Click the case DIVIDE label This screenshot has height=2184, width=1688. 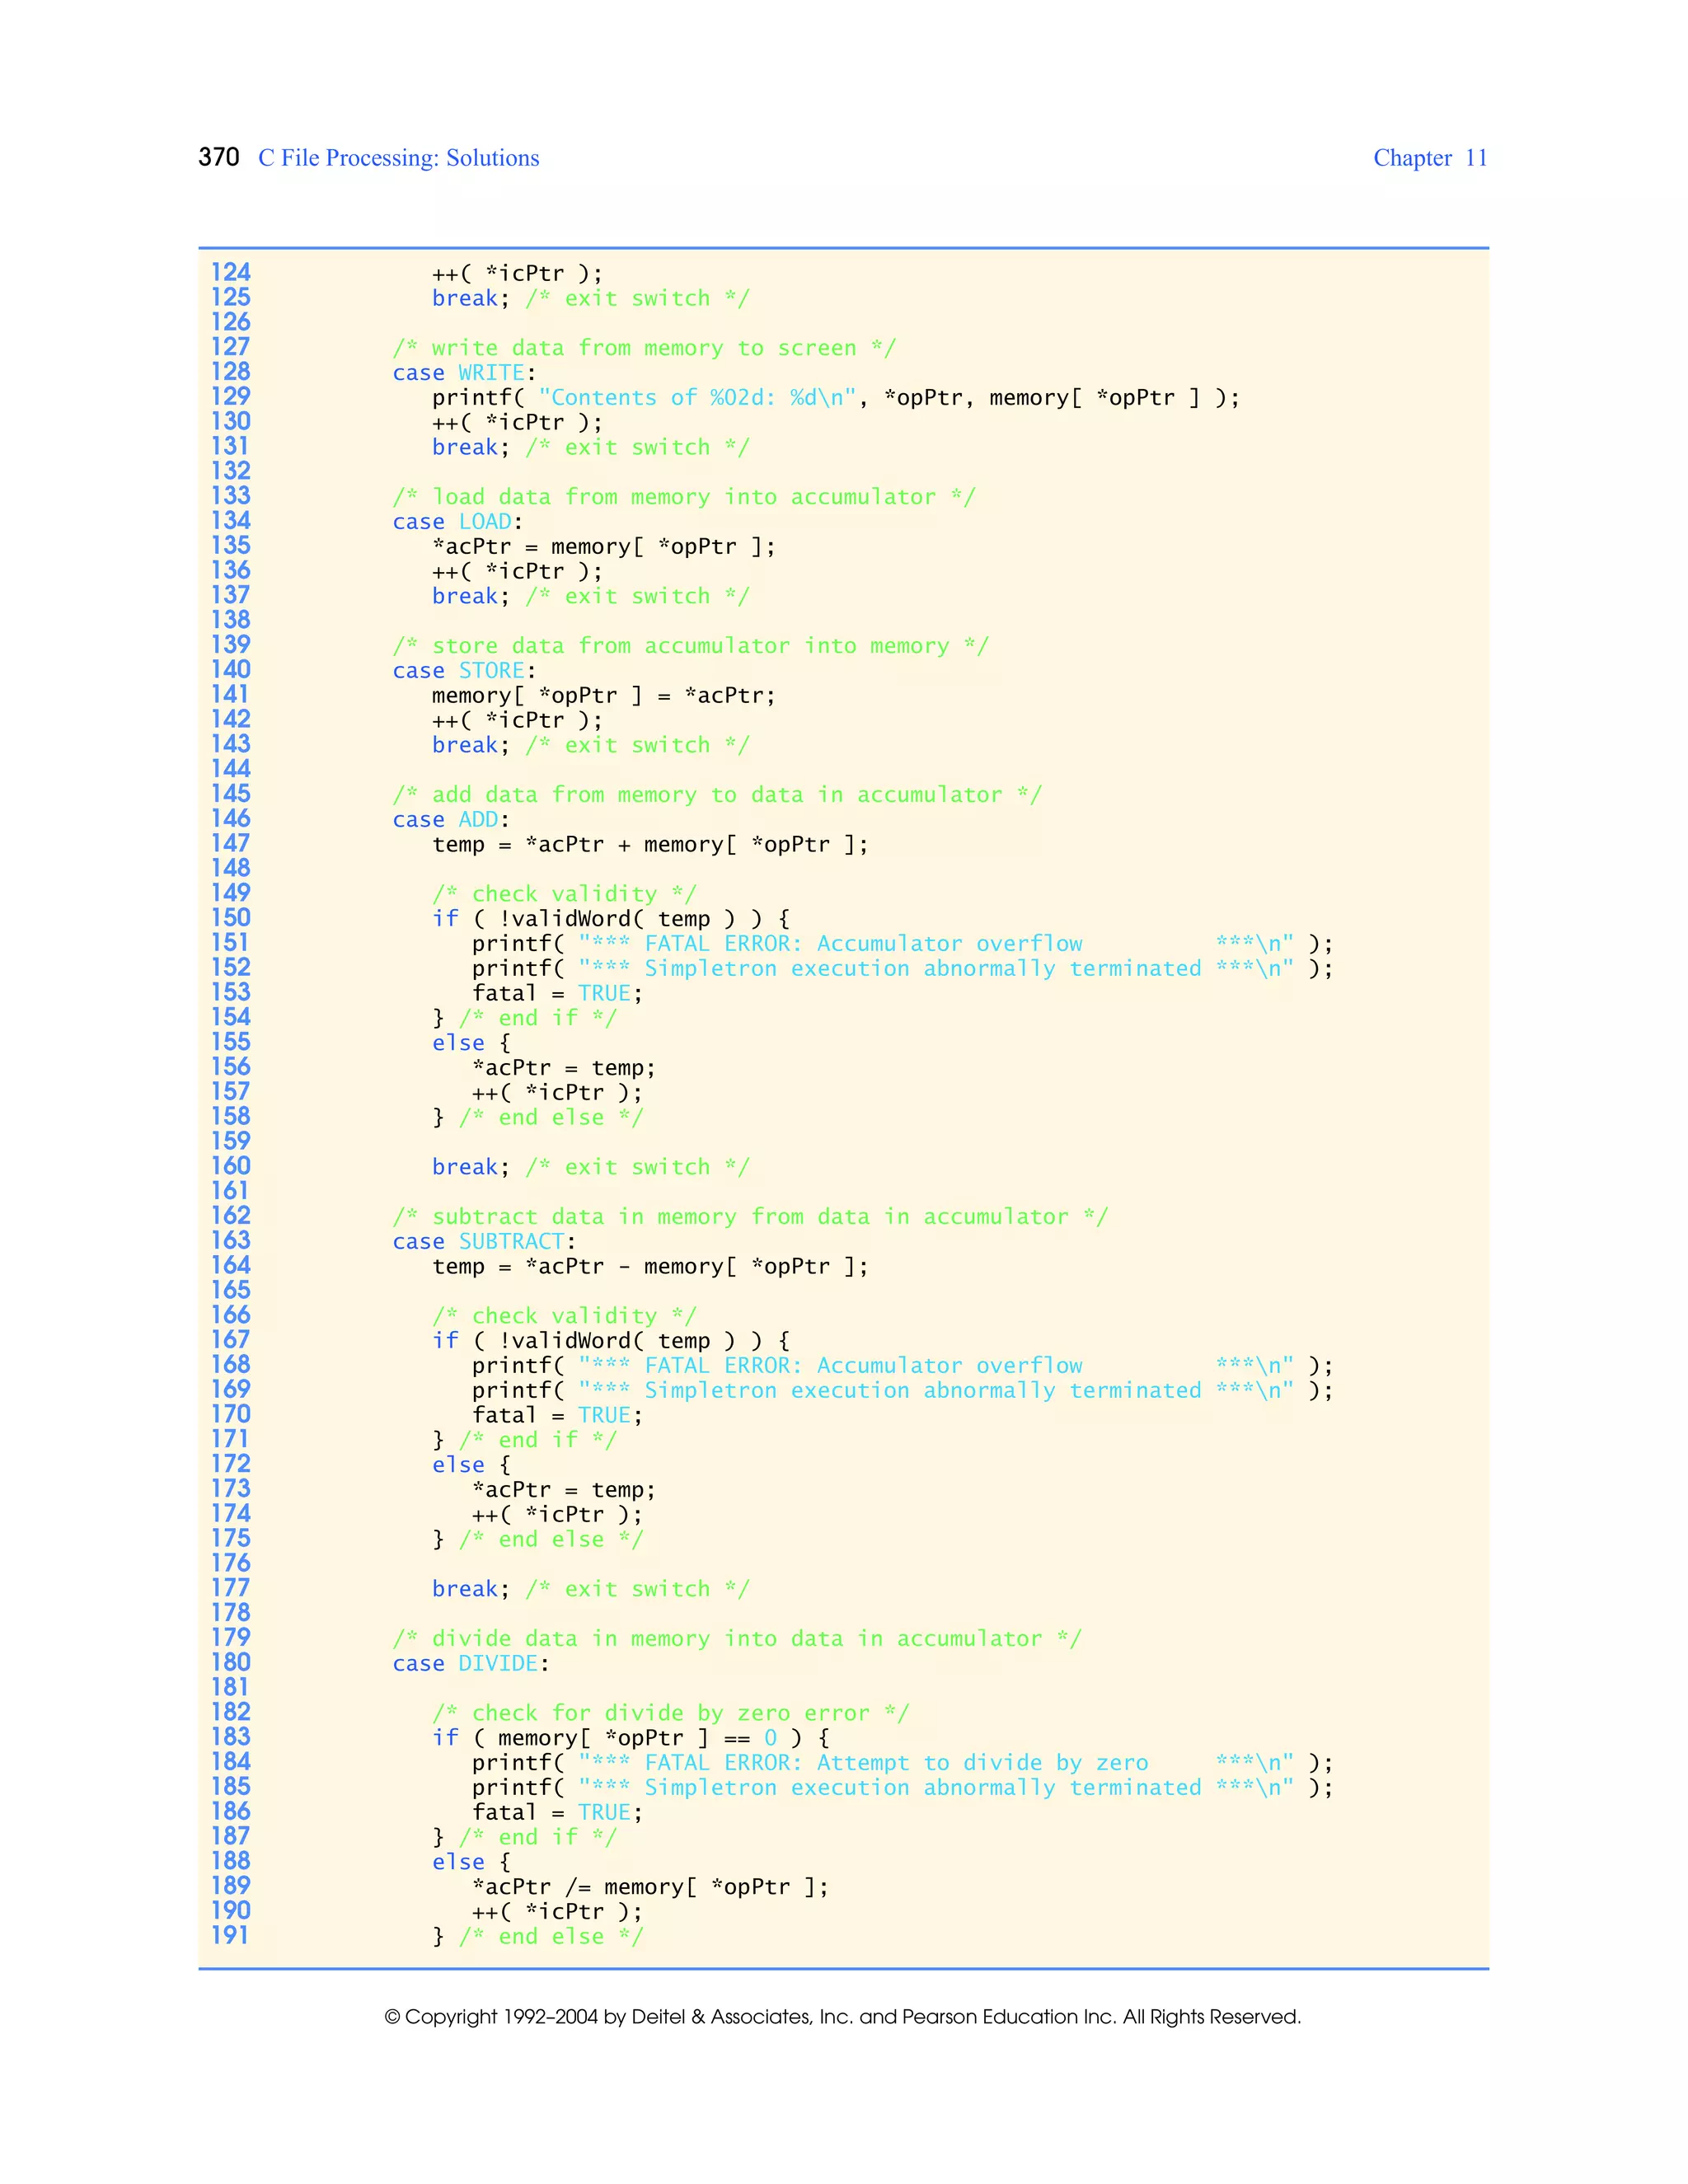(470, 1664)
